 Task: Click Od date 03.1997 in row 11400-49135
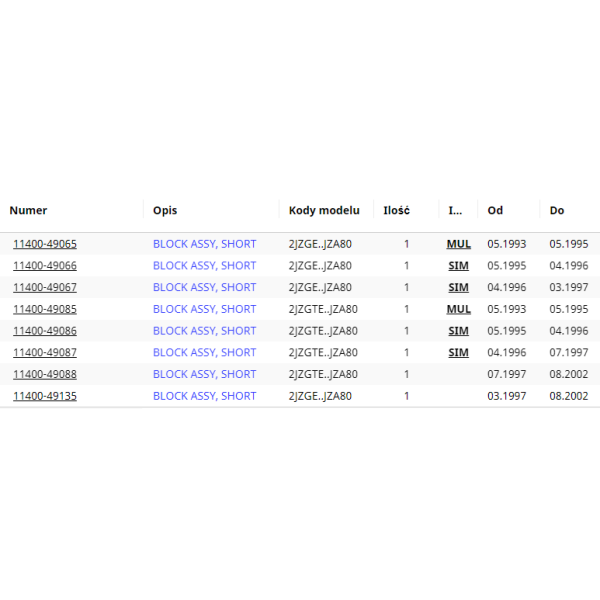tap(507, 396)
